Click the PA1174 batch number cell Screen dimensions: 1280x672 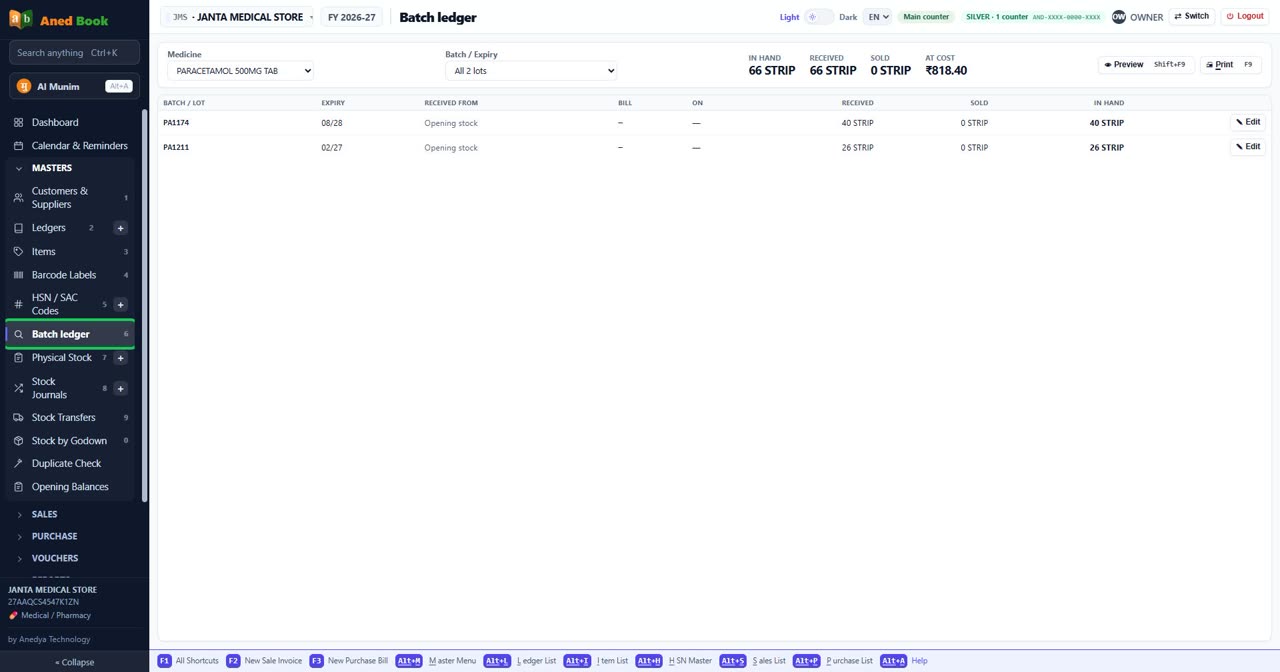click(x=176, y=123)
